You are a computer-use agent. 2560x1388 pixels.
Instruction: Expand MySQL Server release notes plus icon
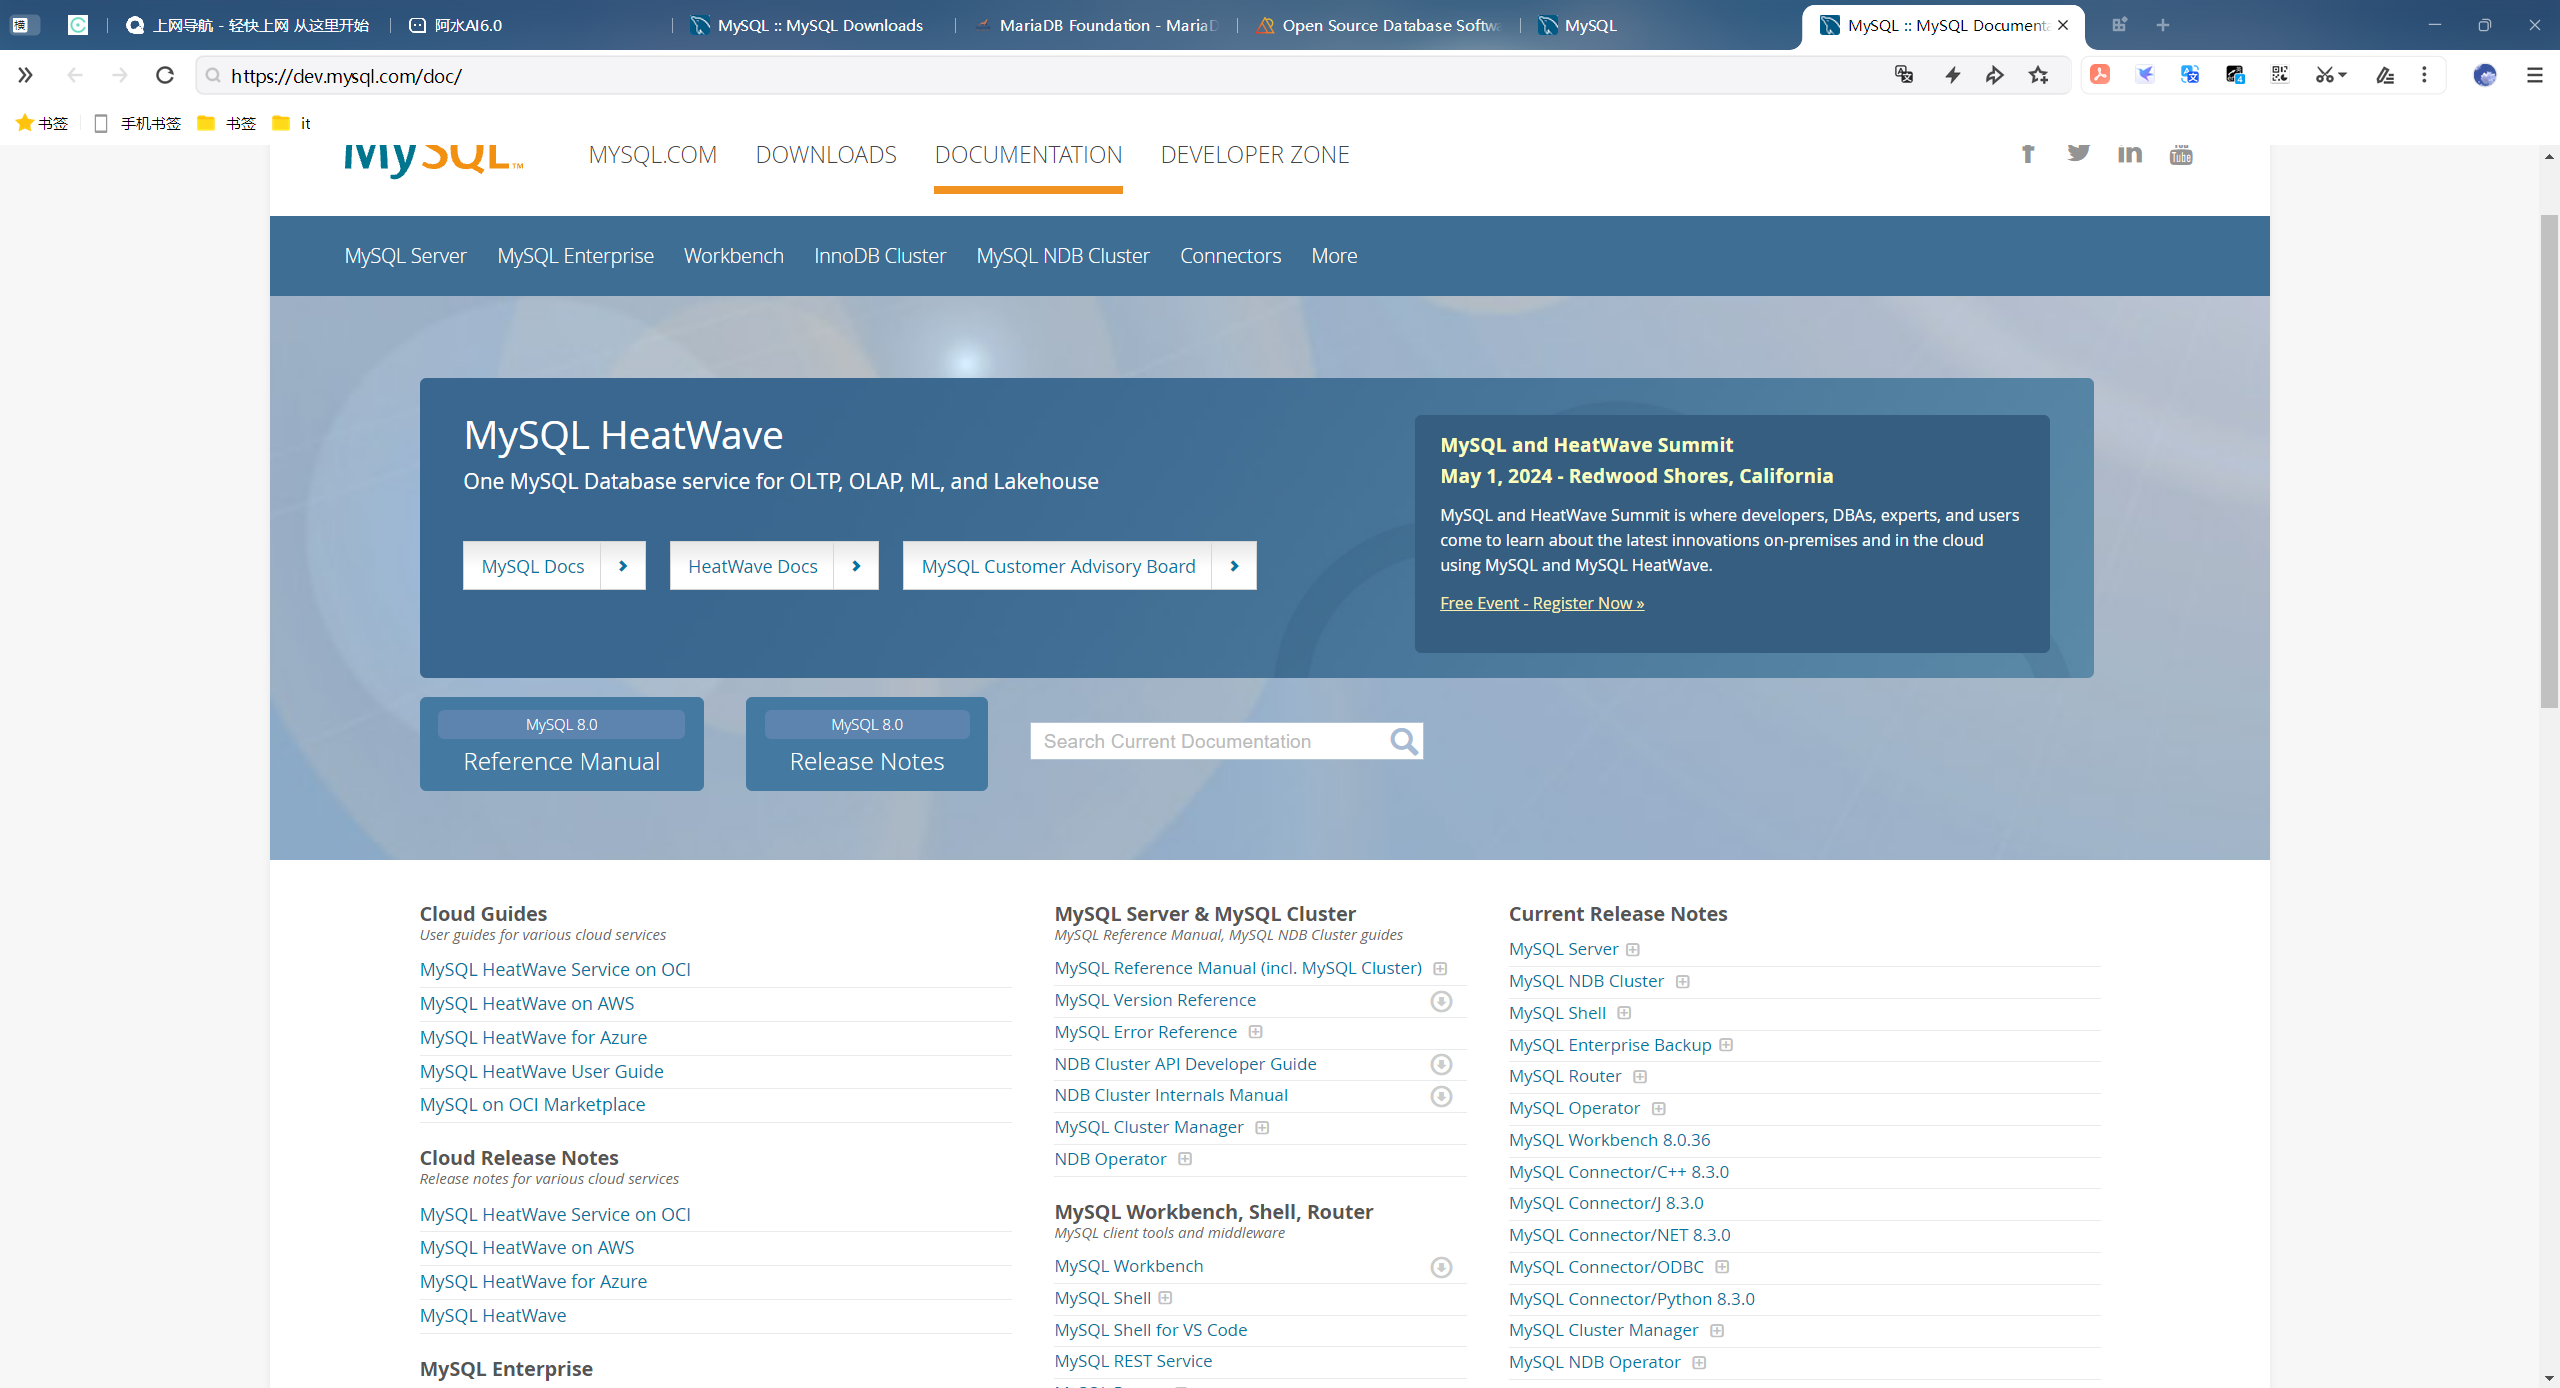[x=1633, y=949]
